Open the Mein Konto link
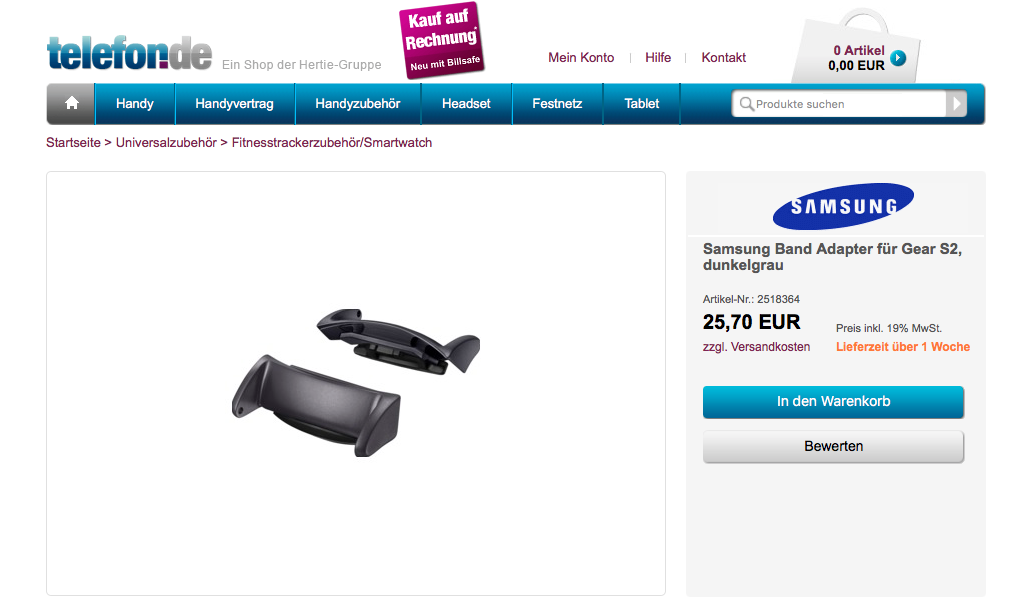Screen dimensions: 1032x603 (581, 57)
